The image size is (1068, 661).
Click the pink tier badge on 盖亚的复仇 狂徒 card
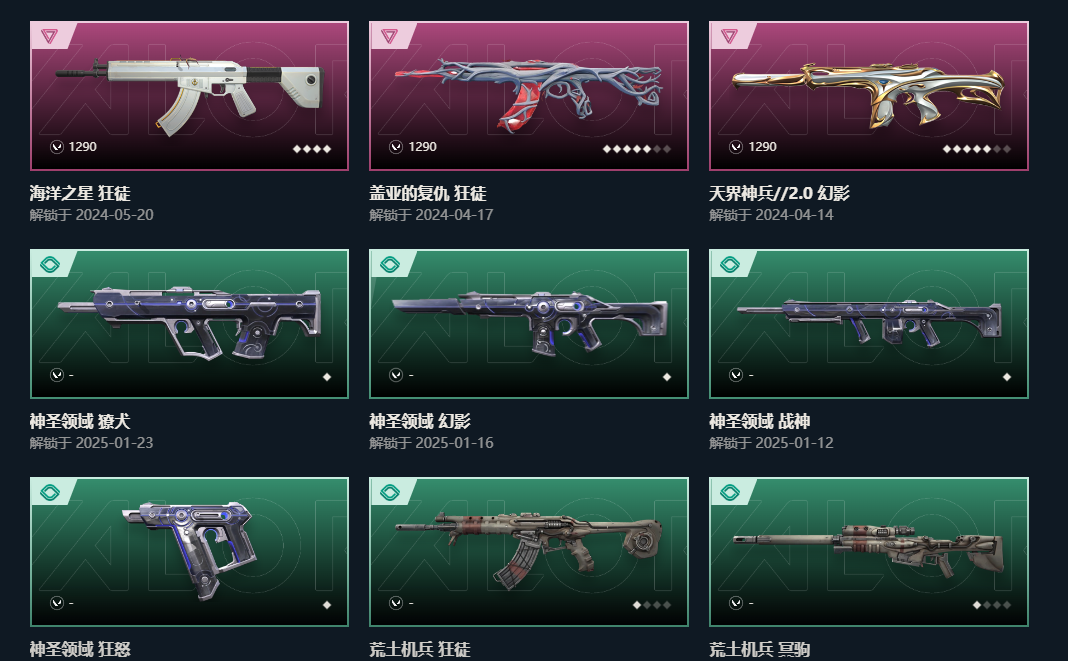click(390, 35)
